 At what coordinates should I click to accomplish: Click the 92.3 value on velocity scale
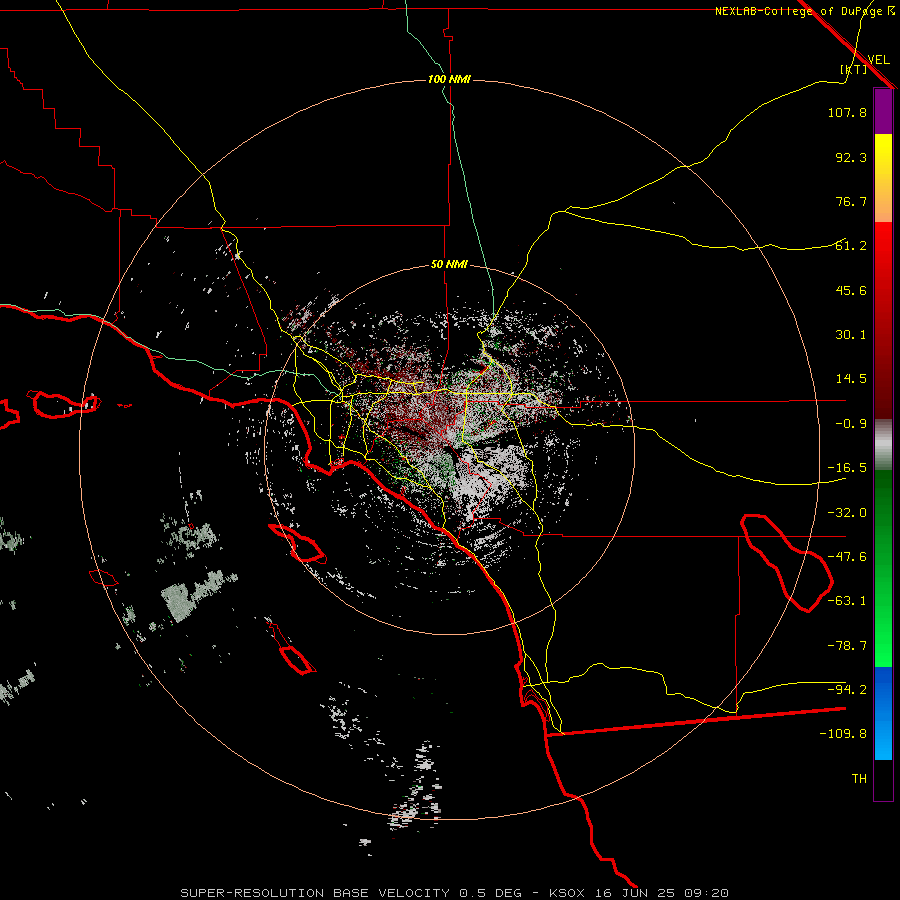851,157
